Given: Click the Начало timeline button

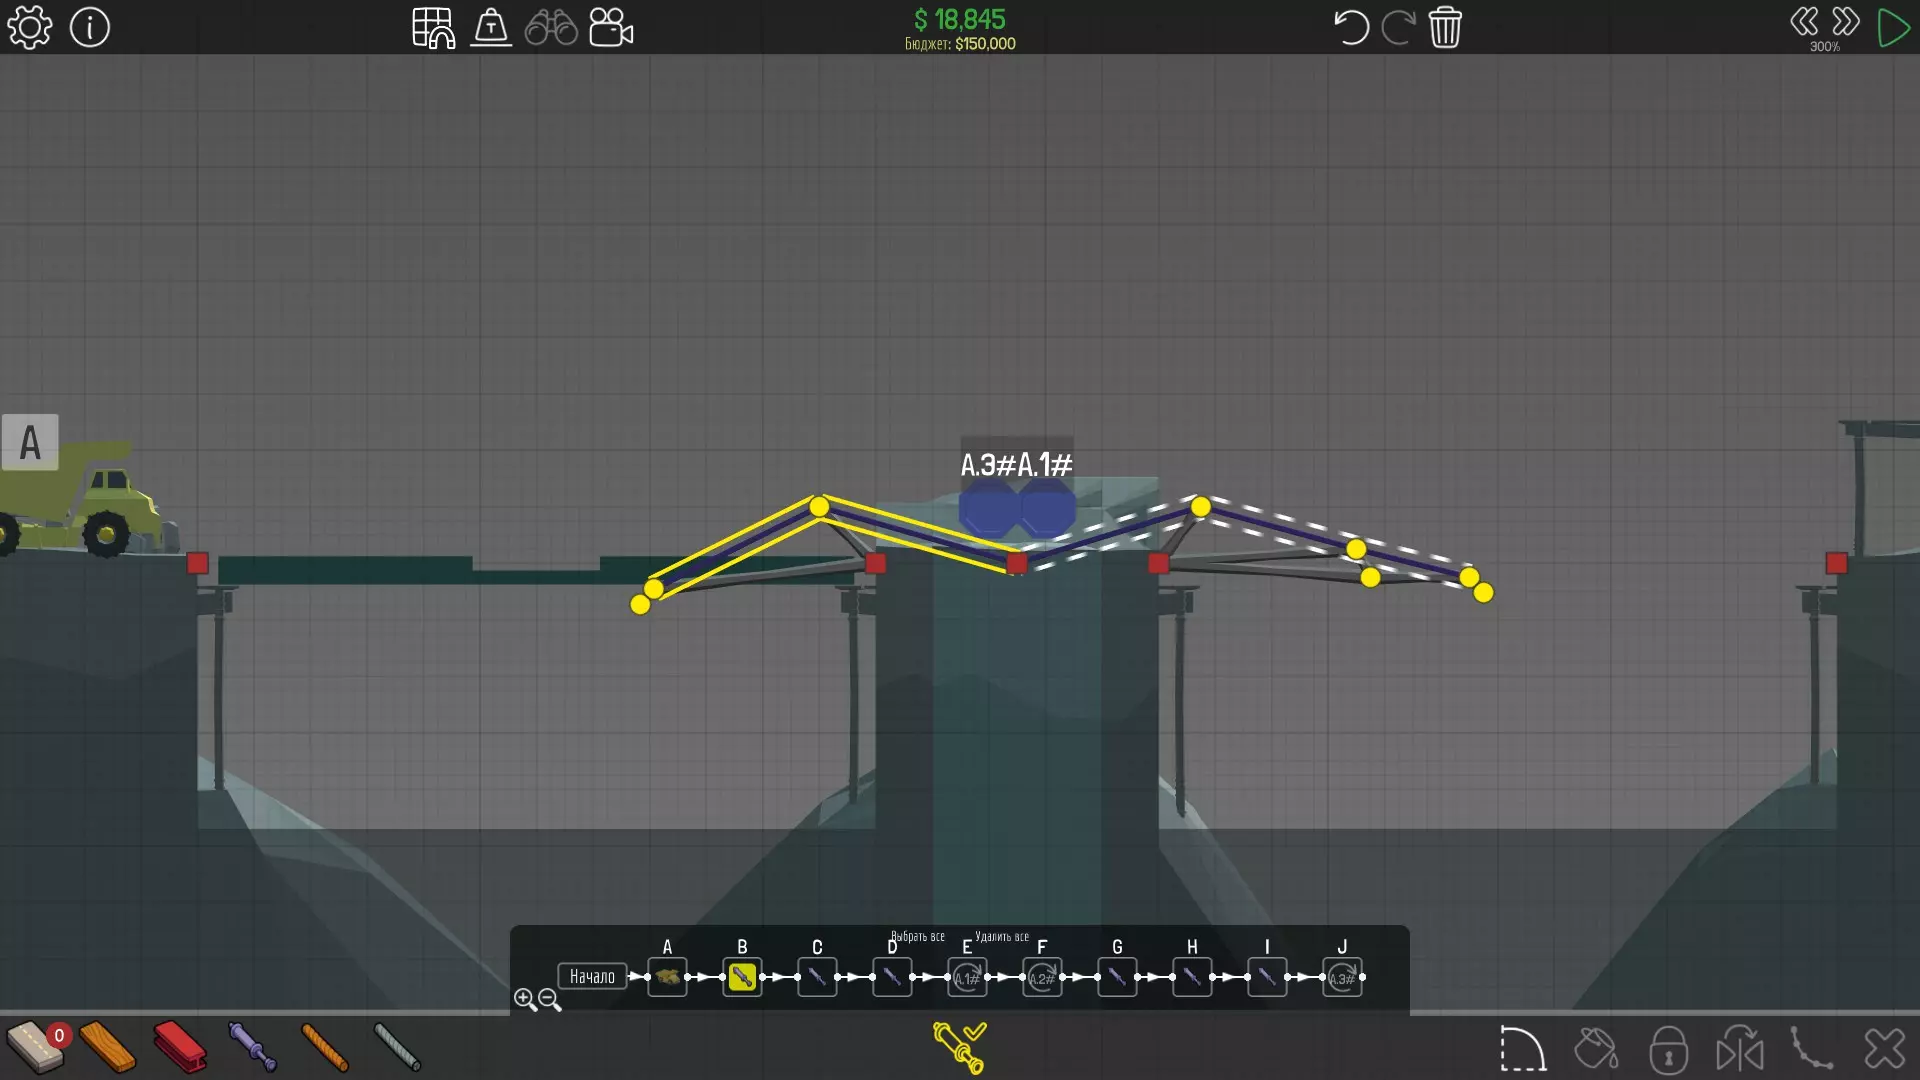Looking at the screenshot, I should (x=592, y=976).
